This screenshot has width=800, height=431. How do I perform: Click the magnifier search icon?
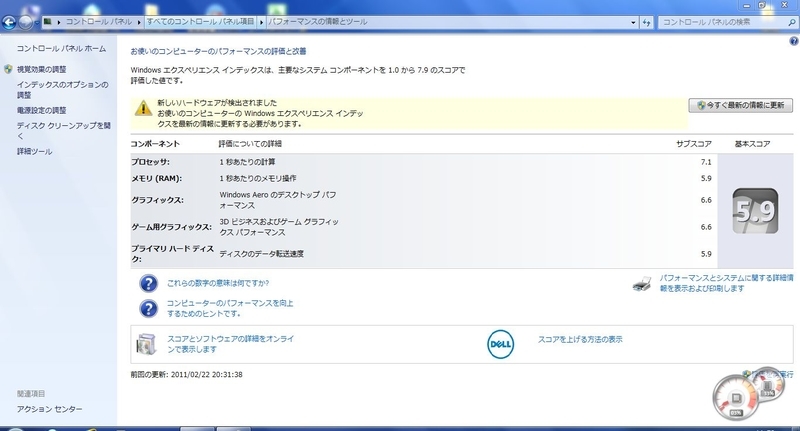click(x=792, y=22)
